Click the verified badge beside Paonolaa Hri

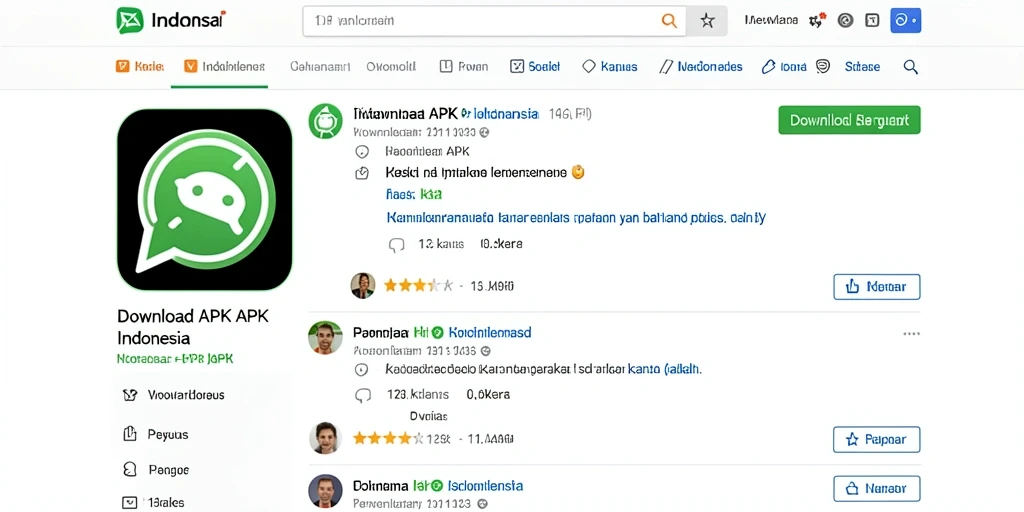tap(438, 332)
